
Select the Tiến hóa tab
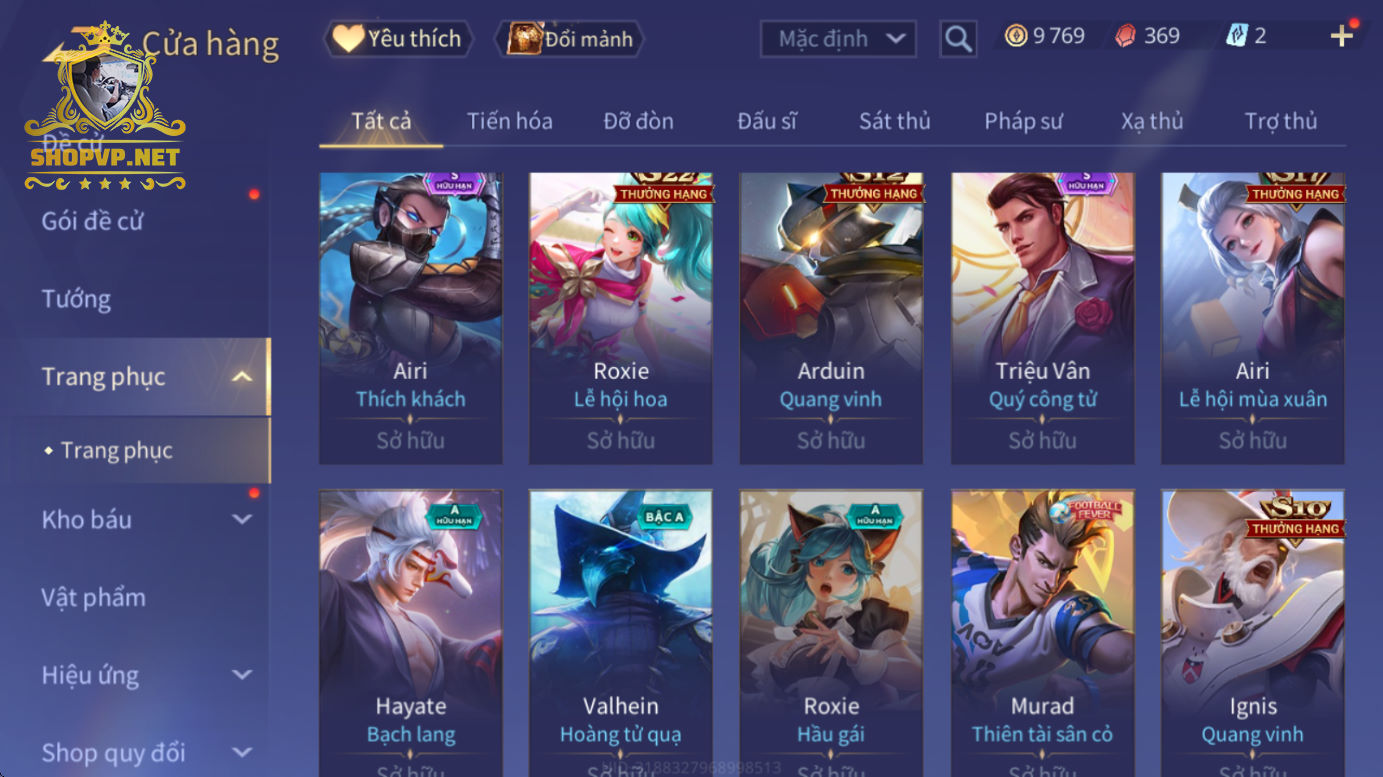pos(509,121)
